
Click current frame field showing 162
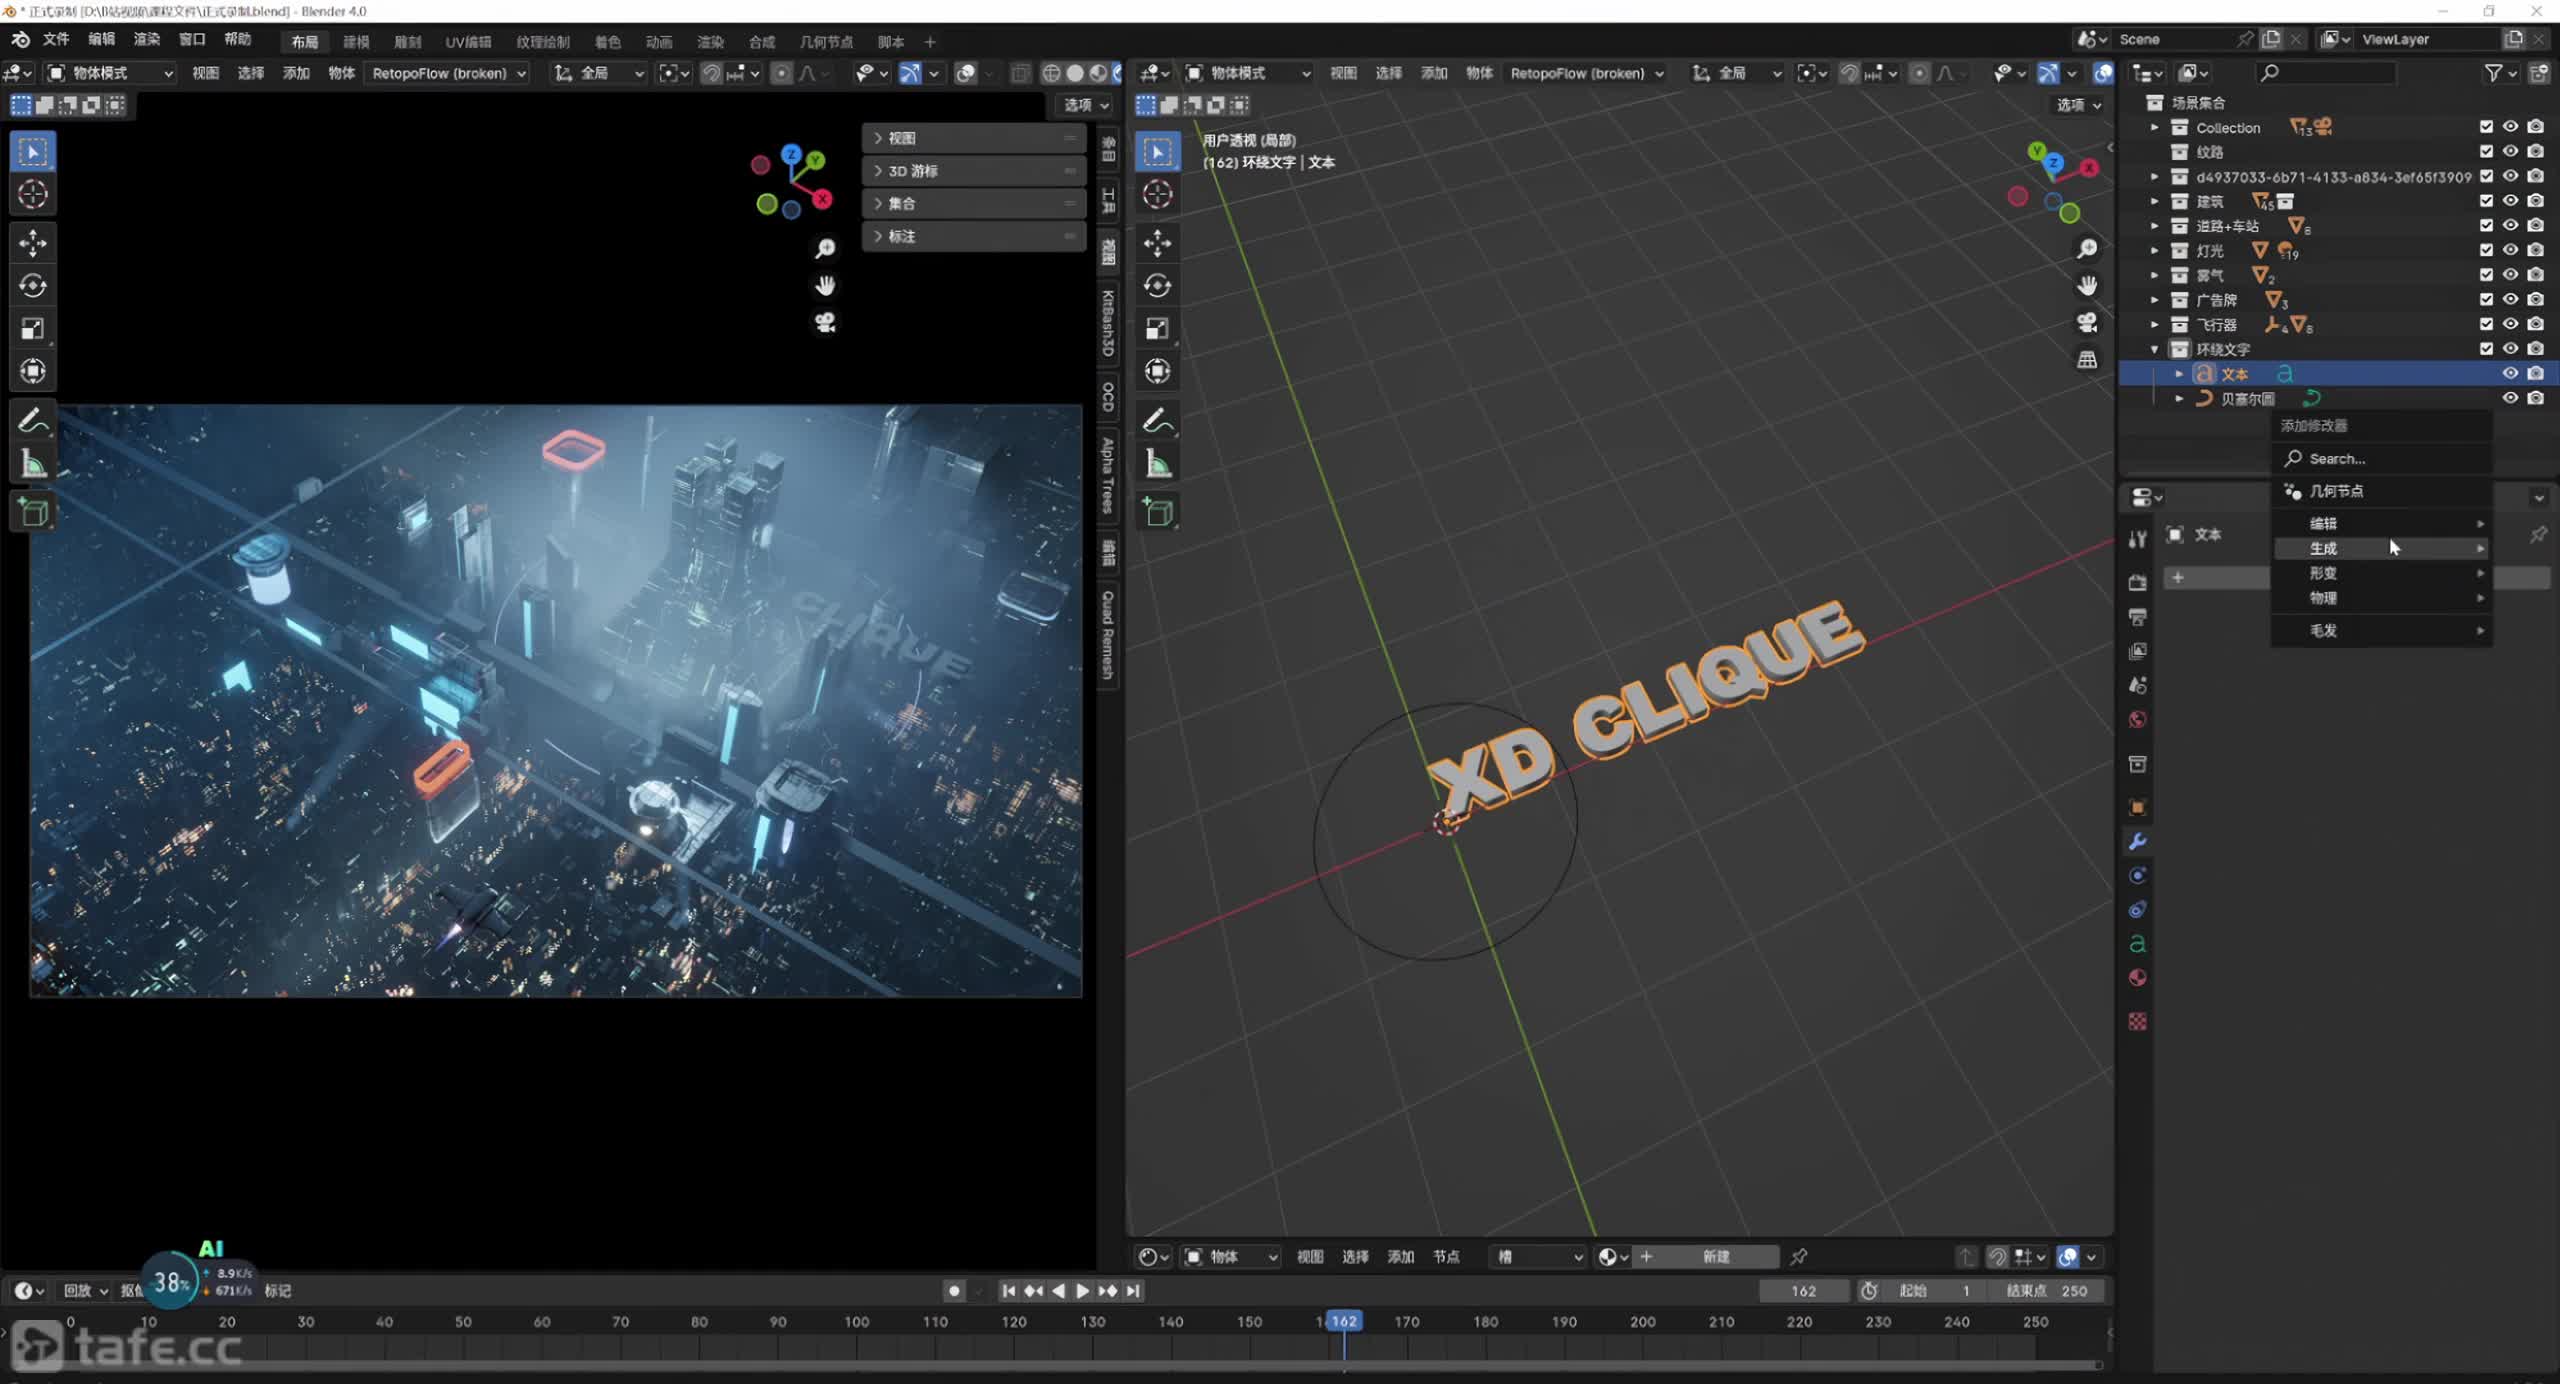(1804, 1291)
